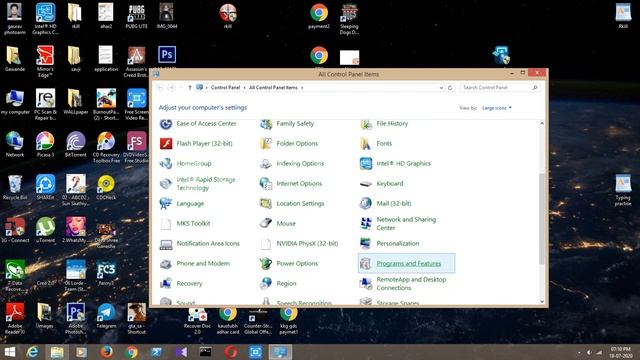Image resolution: width=640 pixels, height=360 pixels.
Task: Select the PUBG LITE desktop shortcut
Action: click(x=136, y=16)
